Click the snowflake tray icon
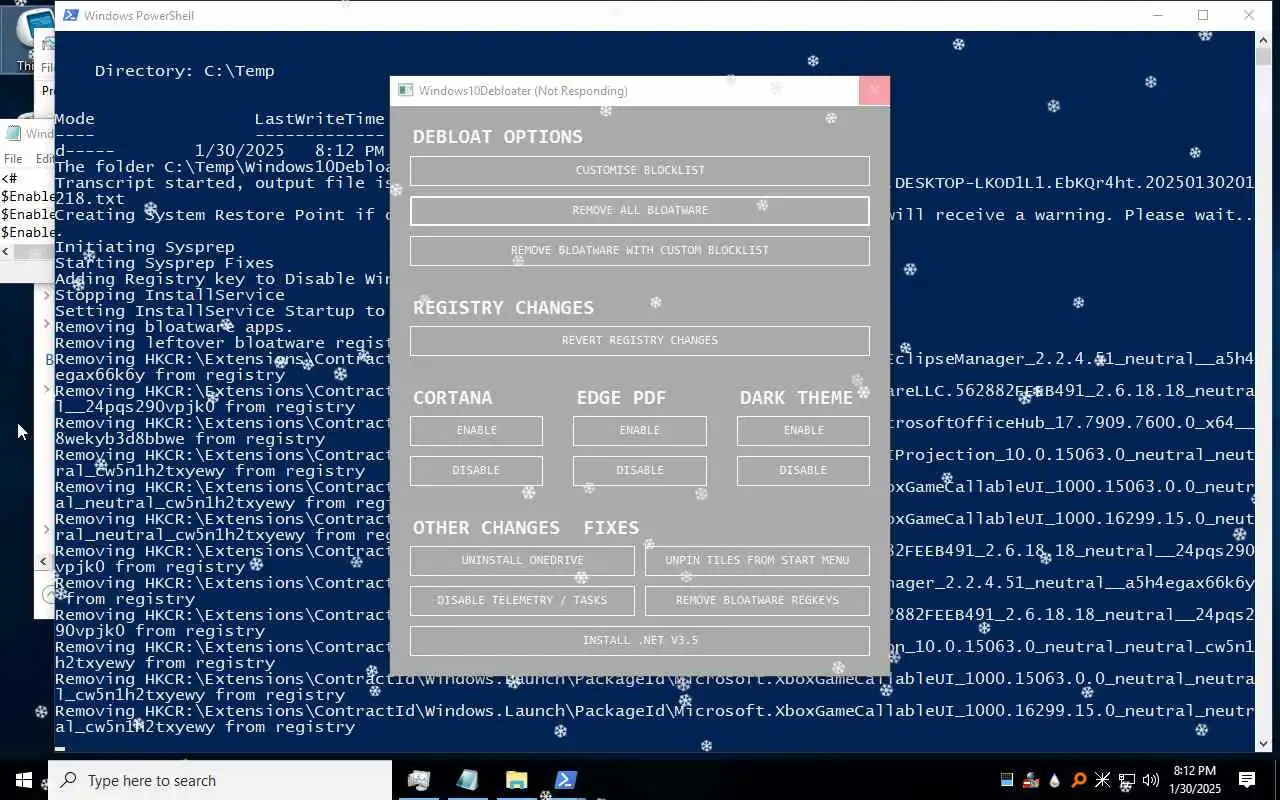 pyautogui.click(x=1102, y=780)
